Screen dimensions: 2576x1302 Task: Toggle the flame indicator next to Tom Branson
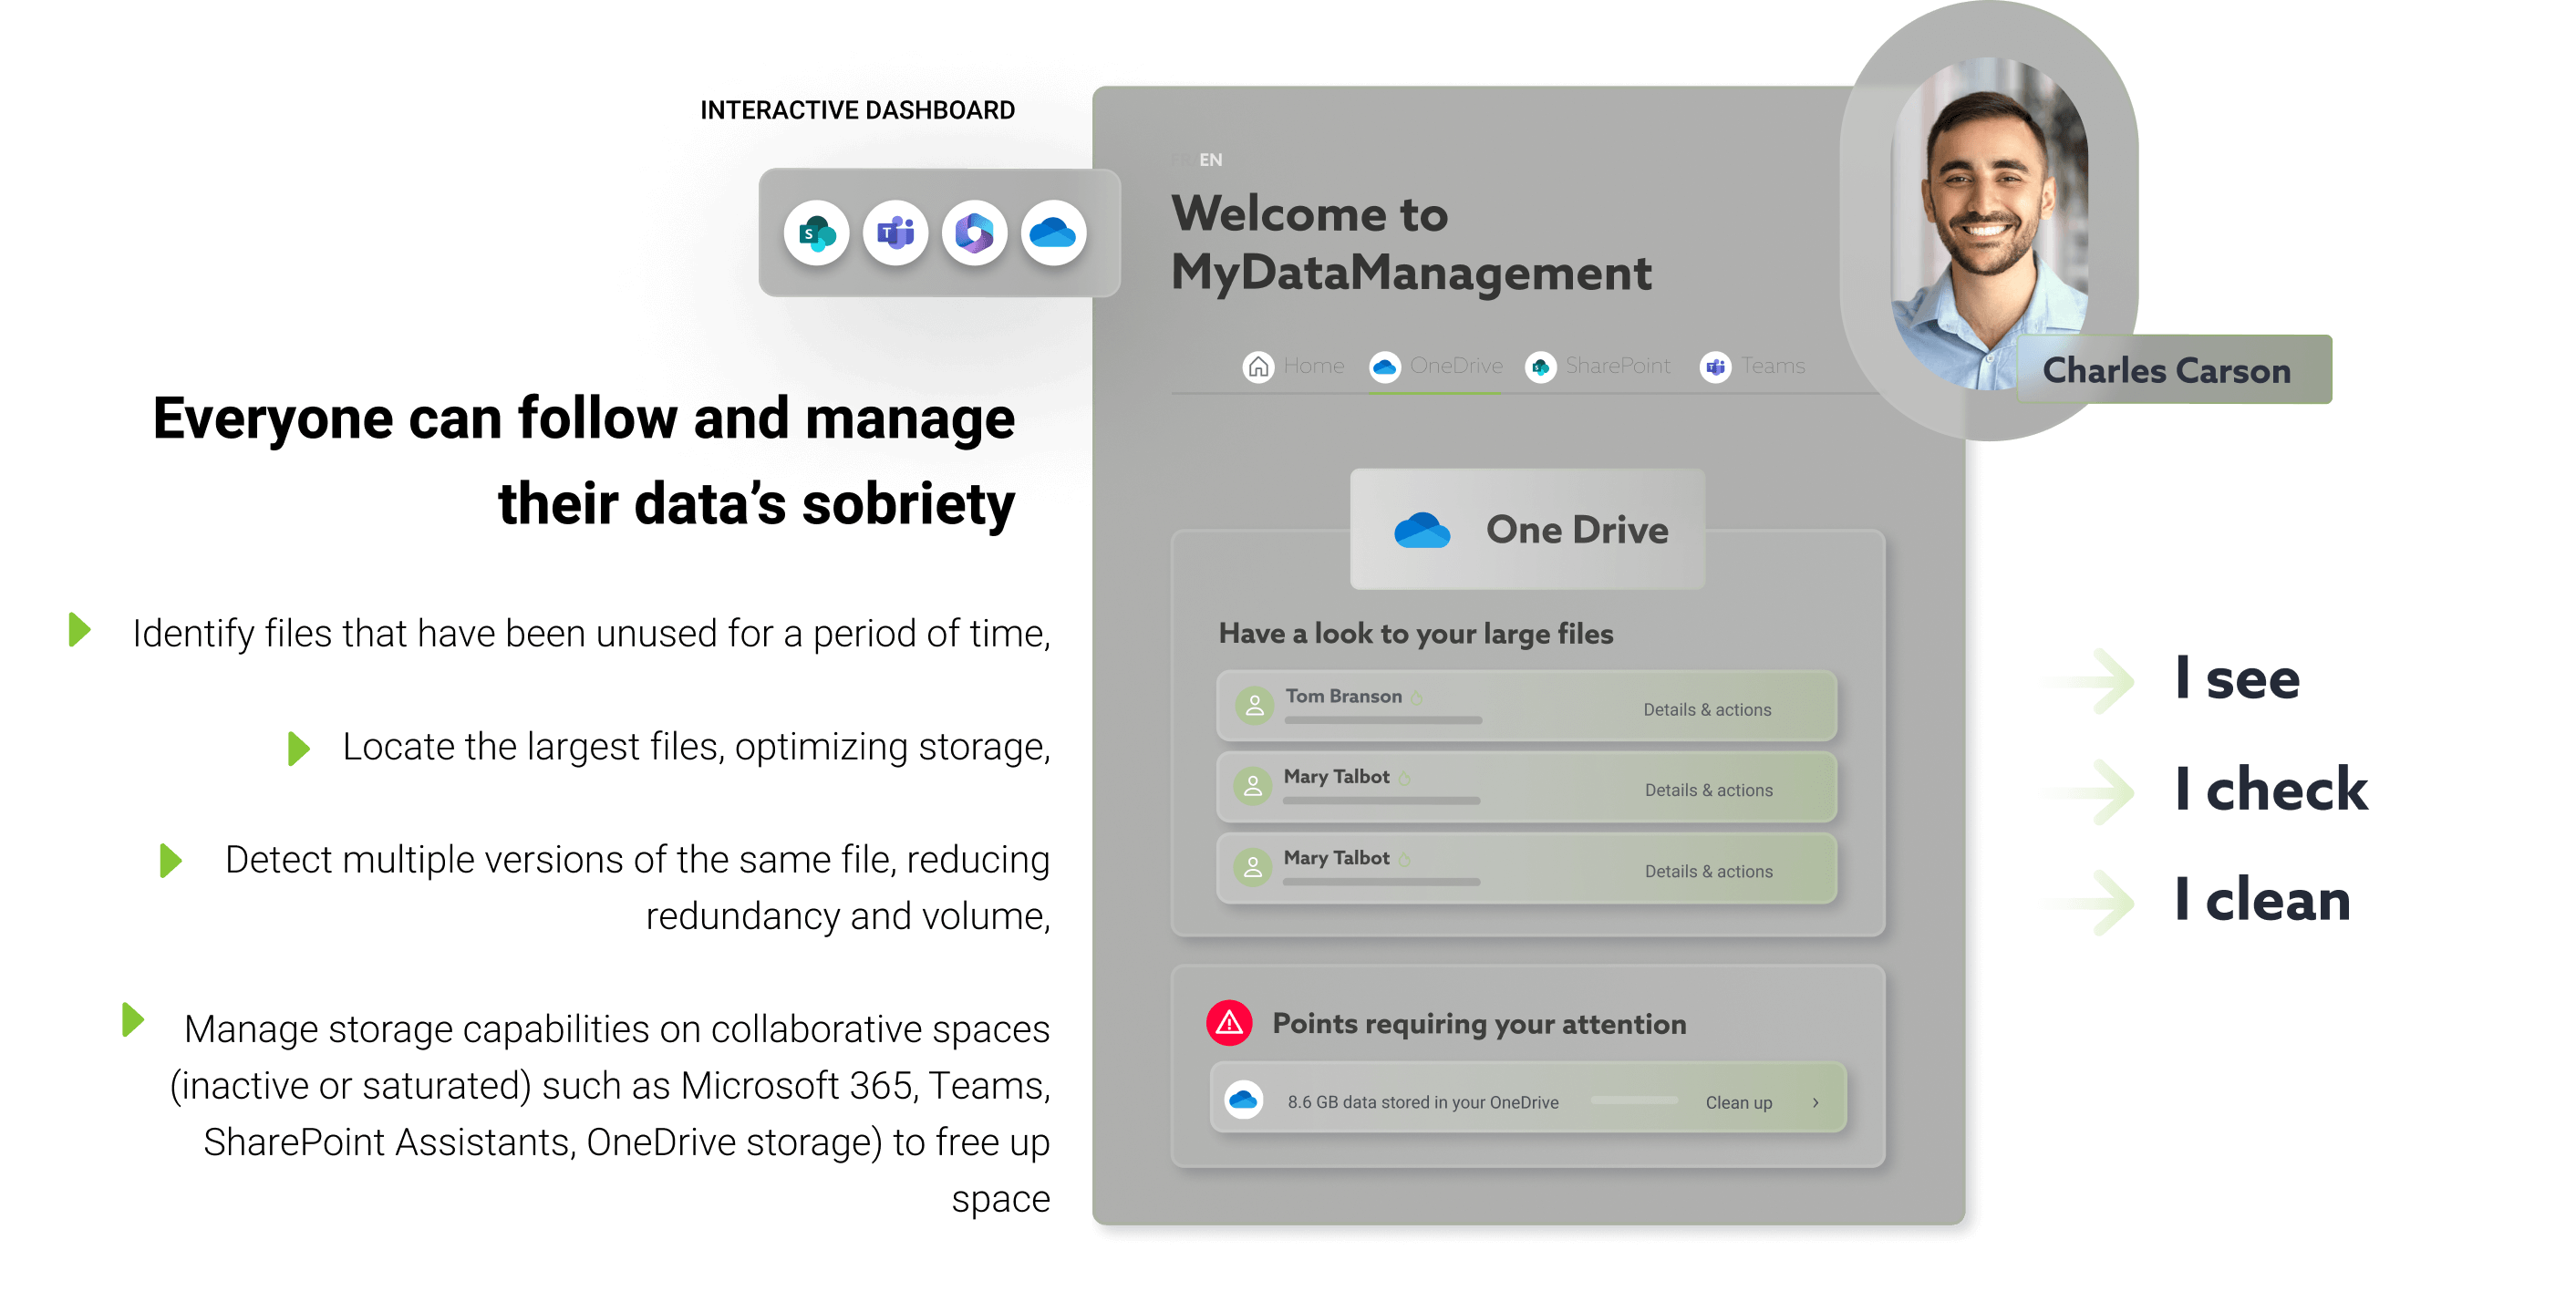tap(1418, 697)
